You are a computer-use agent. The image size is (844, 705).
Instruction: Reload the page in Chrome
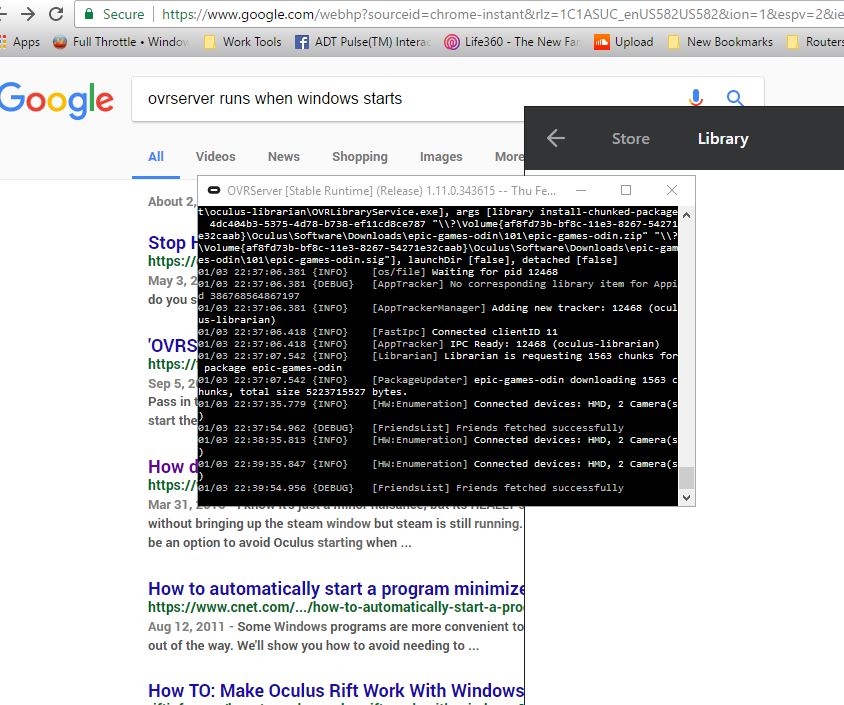click(56, 13)
